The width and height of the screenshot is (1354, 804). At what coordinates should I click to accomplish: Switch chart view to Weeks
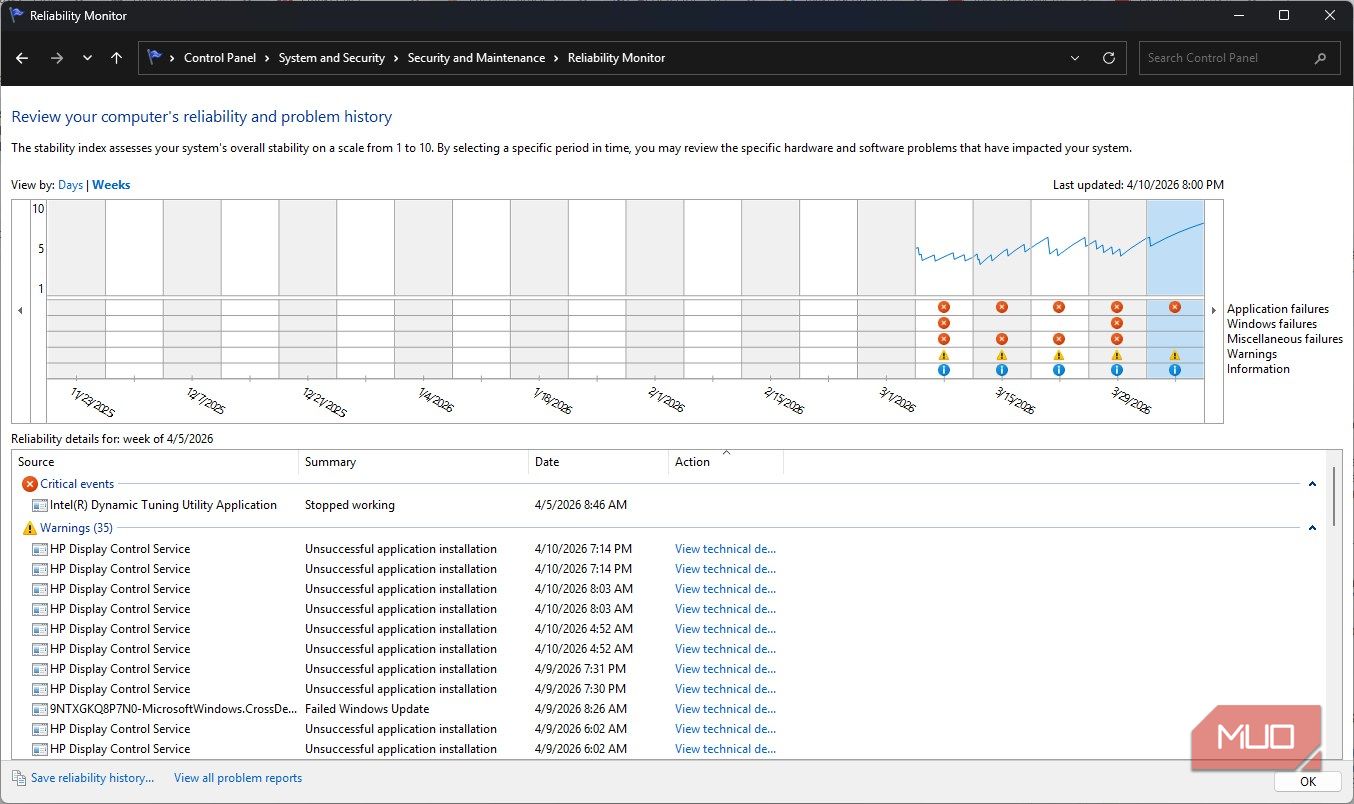pos(111,185)
